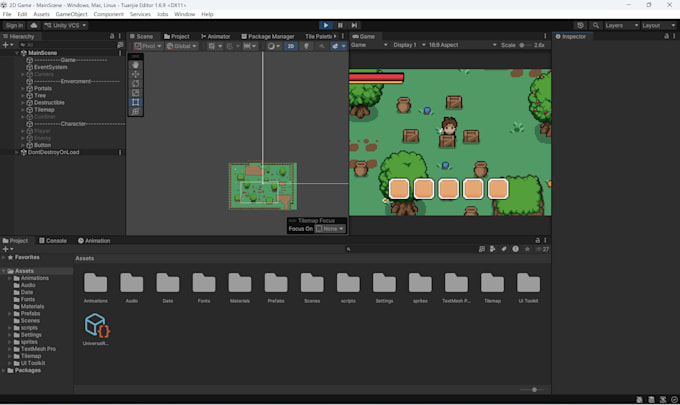This screenshot has width=680, height=405.
Task: Open the File menu
Action: (7, 14)
